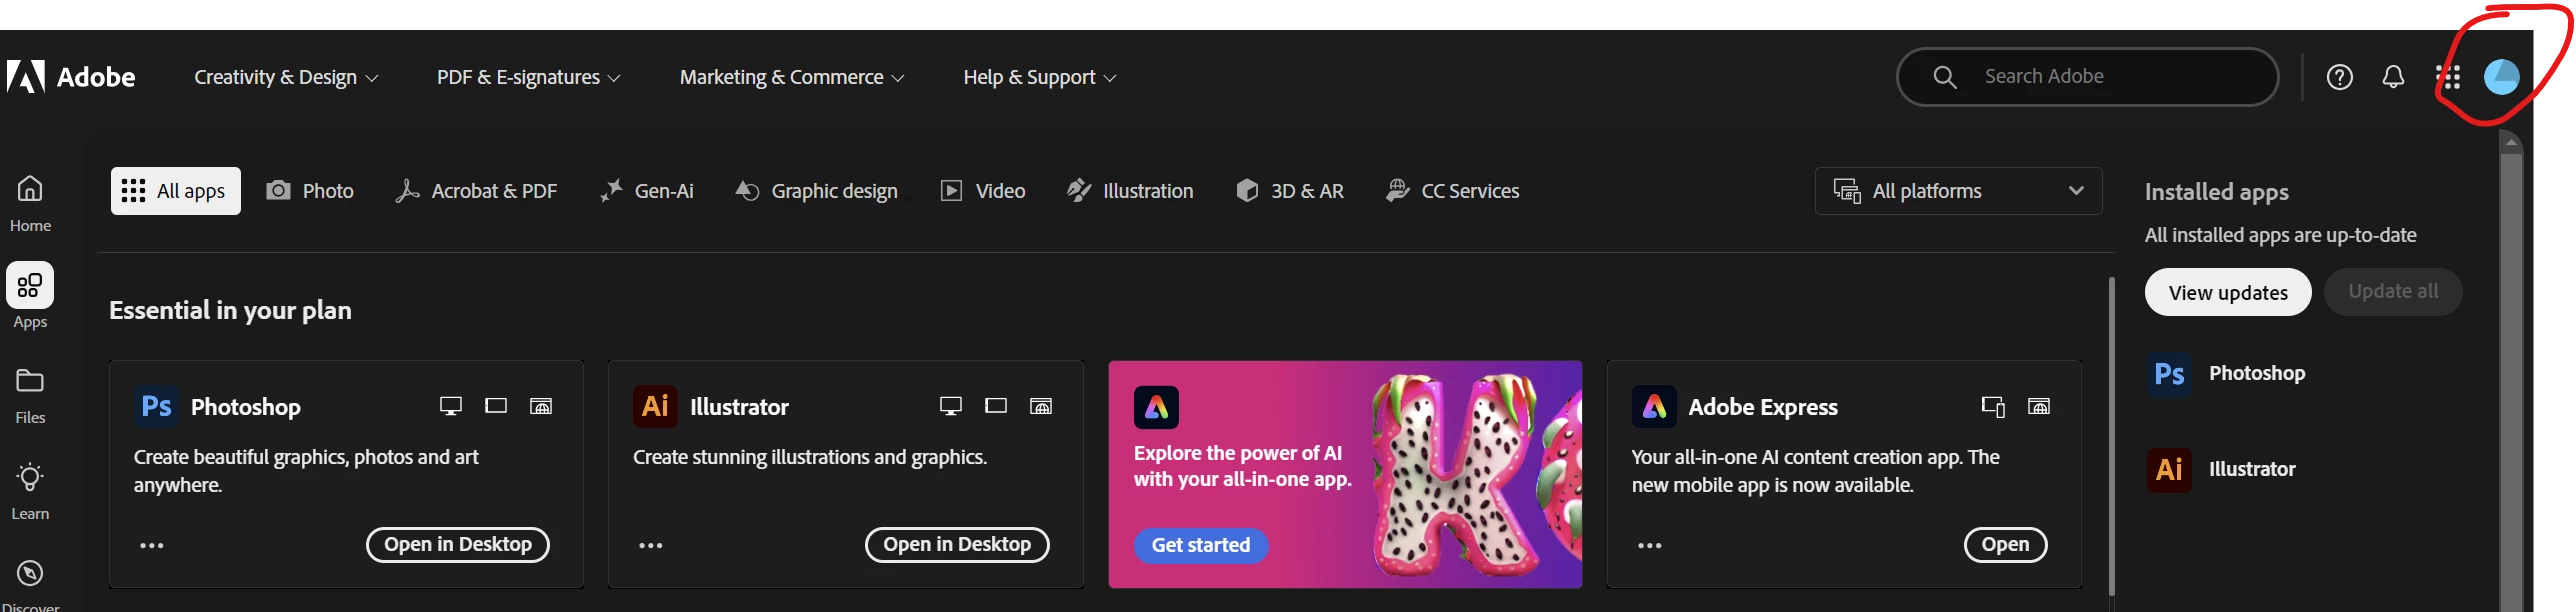The width and height of the screenshot is (2576, 612).
Task: Select the Illustration filter tab
Action: pos(1130,191)
